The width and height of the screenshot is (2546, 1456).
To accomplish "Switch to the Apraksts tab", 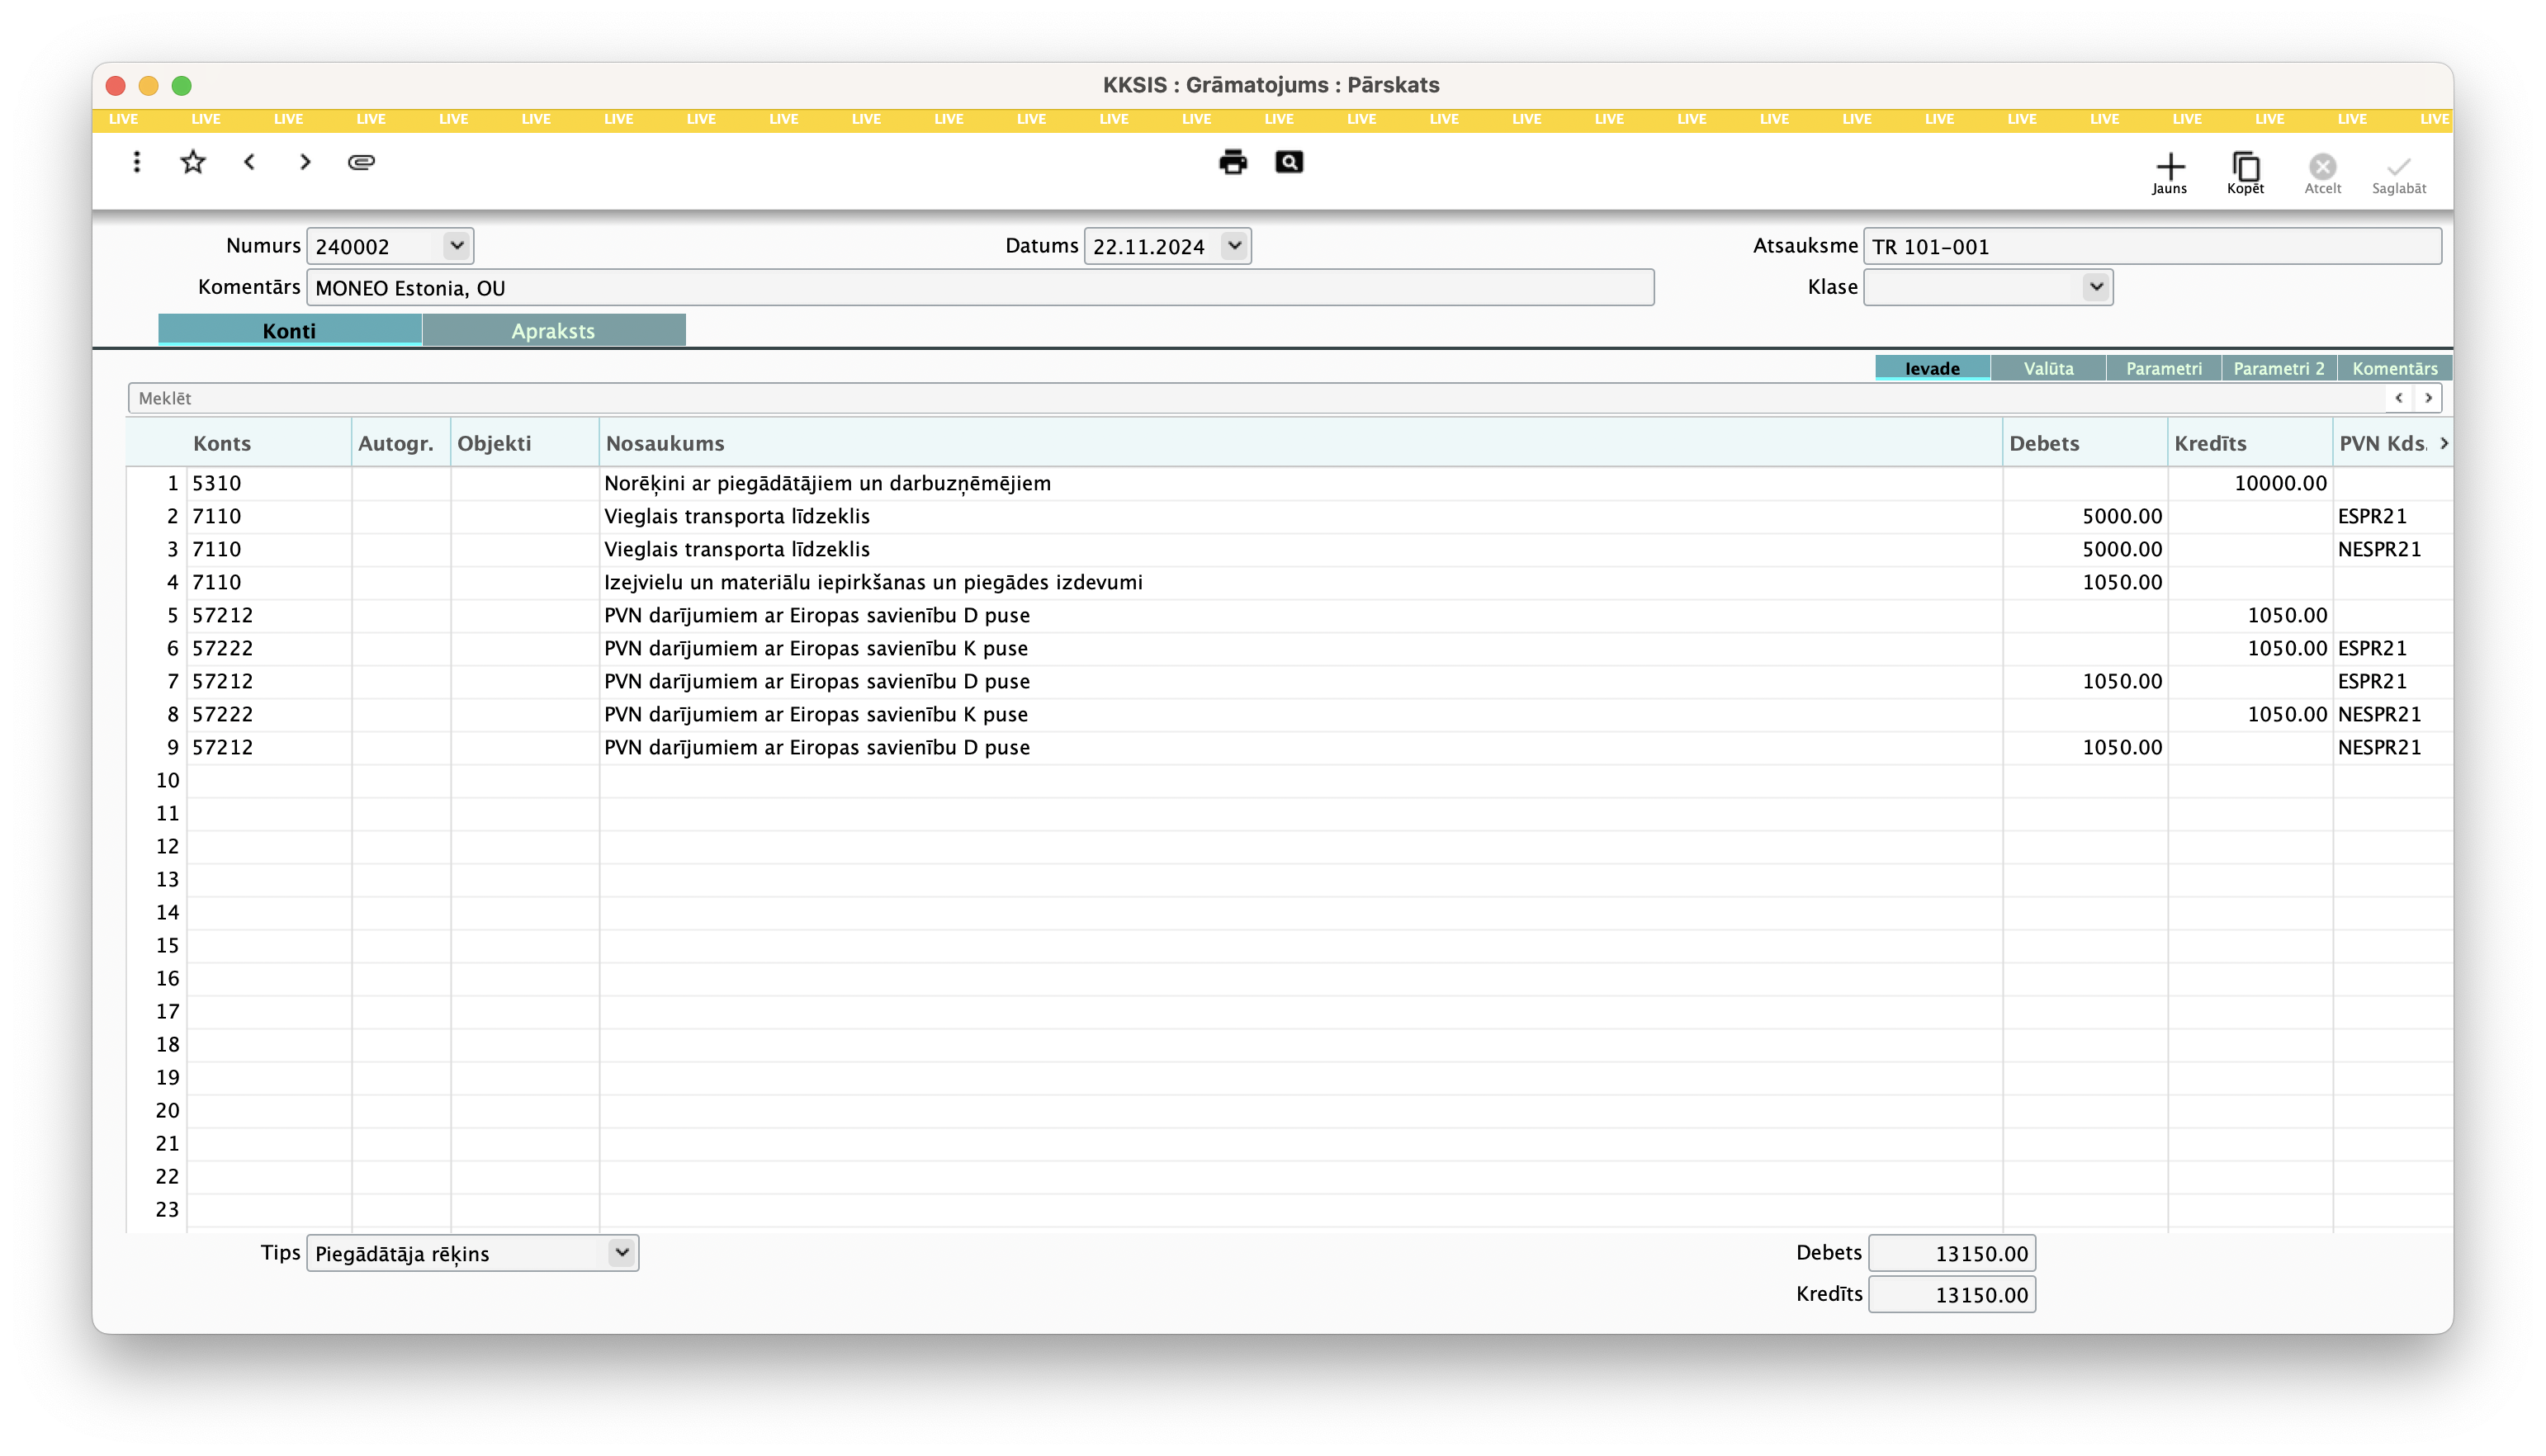I will pos(553,330).
